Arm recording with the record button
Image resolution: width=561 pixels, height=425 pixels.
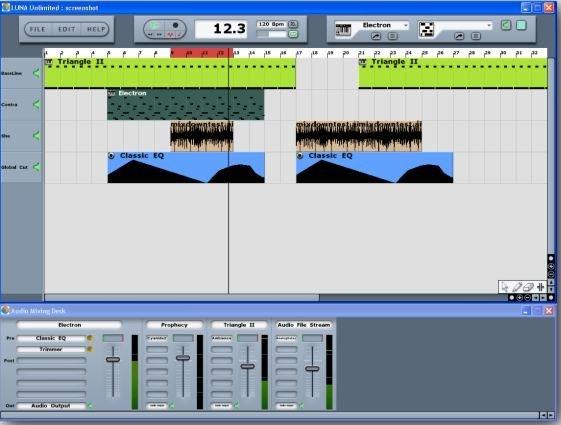(175, 25)
